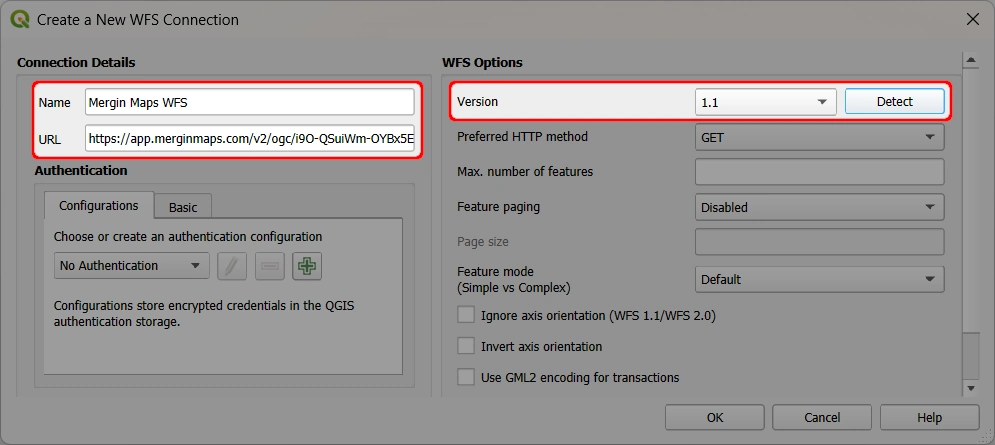This screenshot has height=445, width=995.
Task: Open Help for this dialog
Action: 929,418
